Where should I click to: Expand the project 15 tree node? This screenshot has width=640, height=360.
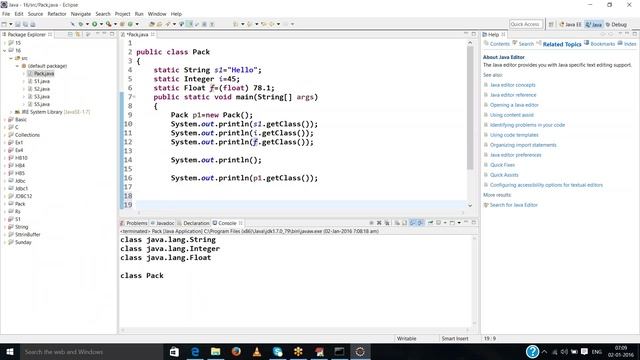pos(4,43)
